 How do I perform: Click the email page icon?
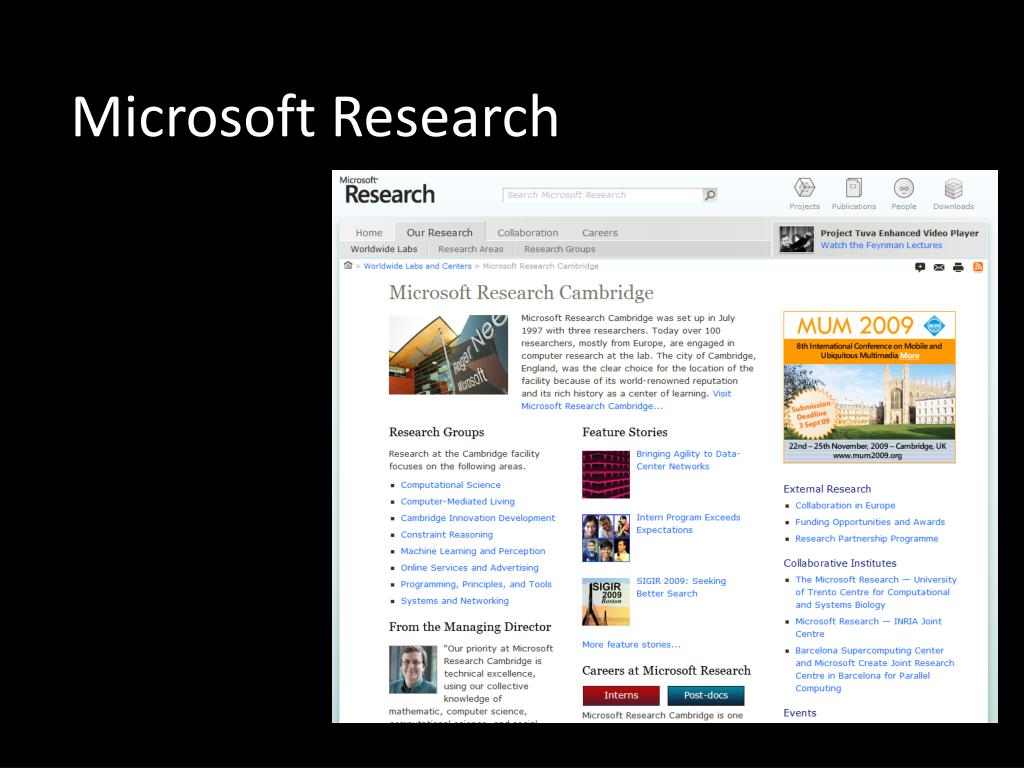939,267
